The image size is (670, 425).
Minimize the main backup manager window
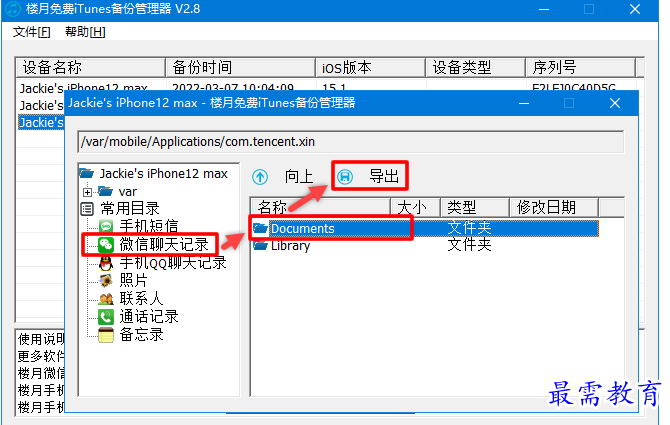point(544,9)
